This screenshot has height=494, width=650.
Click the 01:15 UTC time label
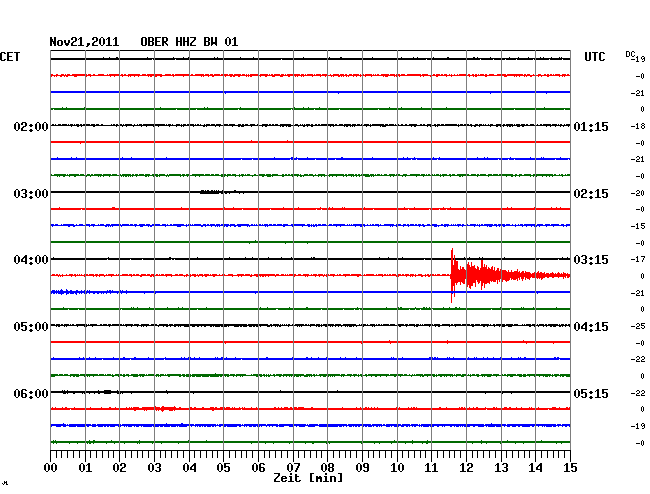pyautogui.click(x=591, y=126)
